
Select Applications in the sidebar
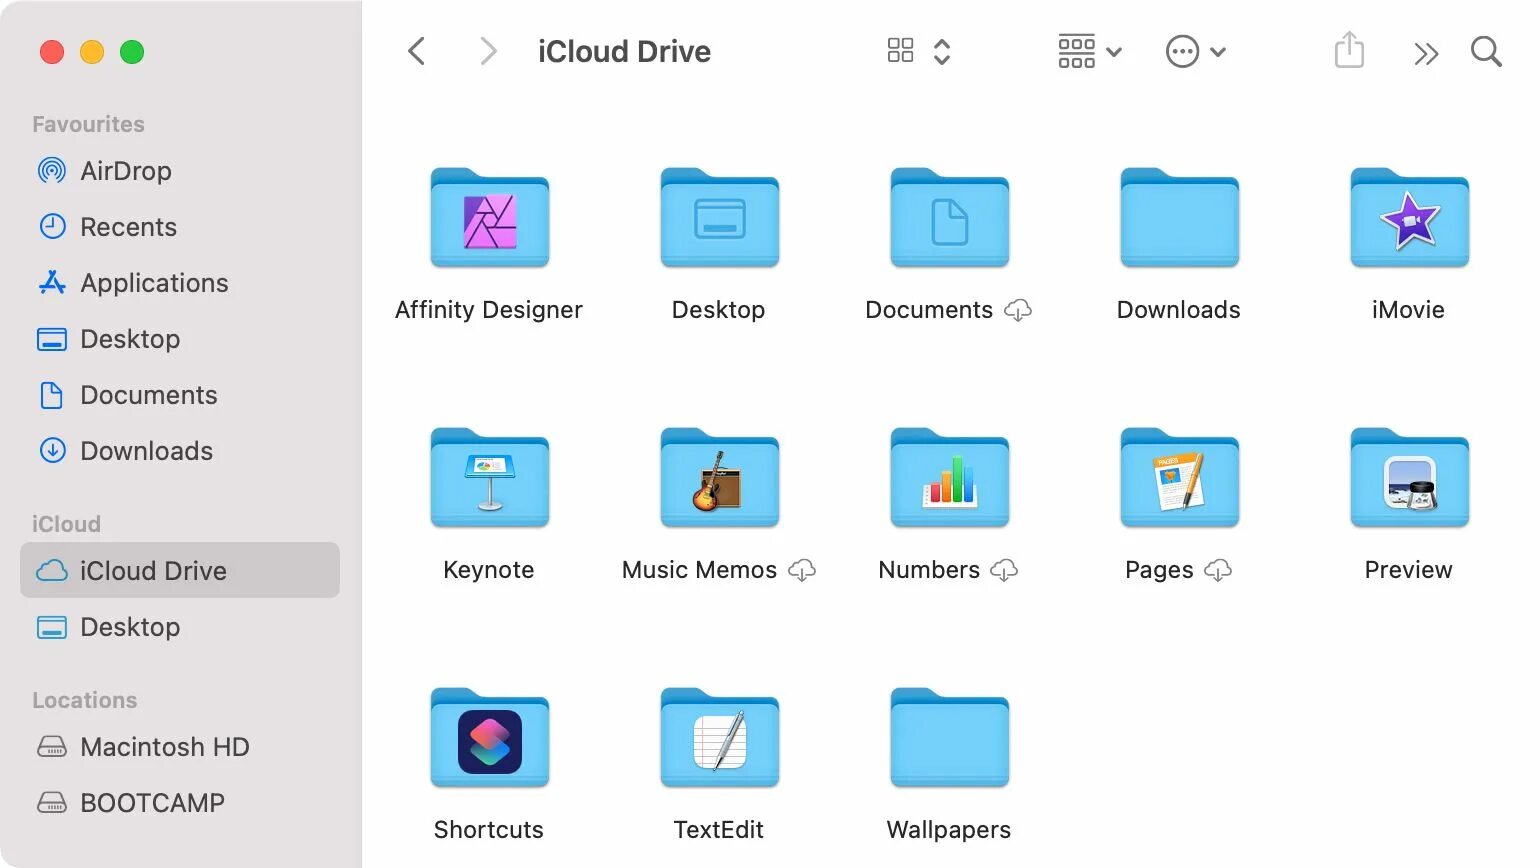click(x=180, y=283)
